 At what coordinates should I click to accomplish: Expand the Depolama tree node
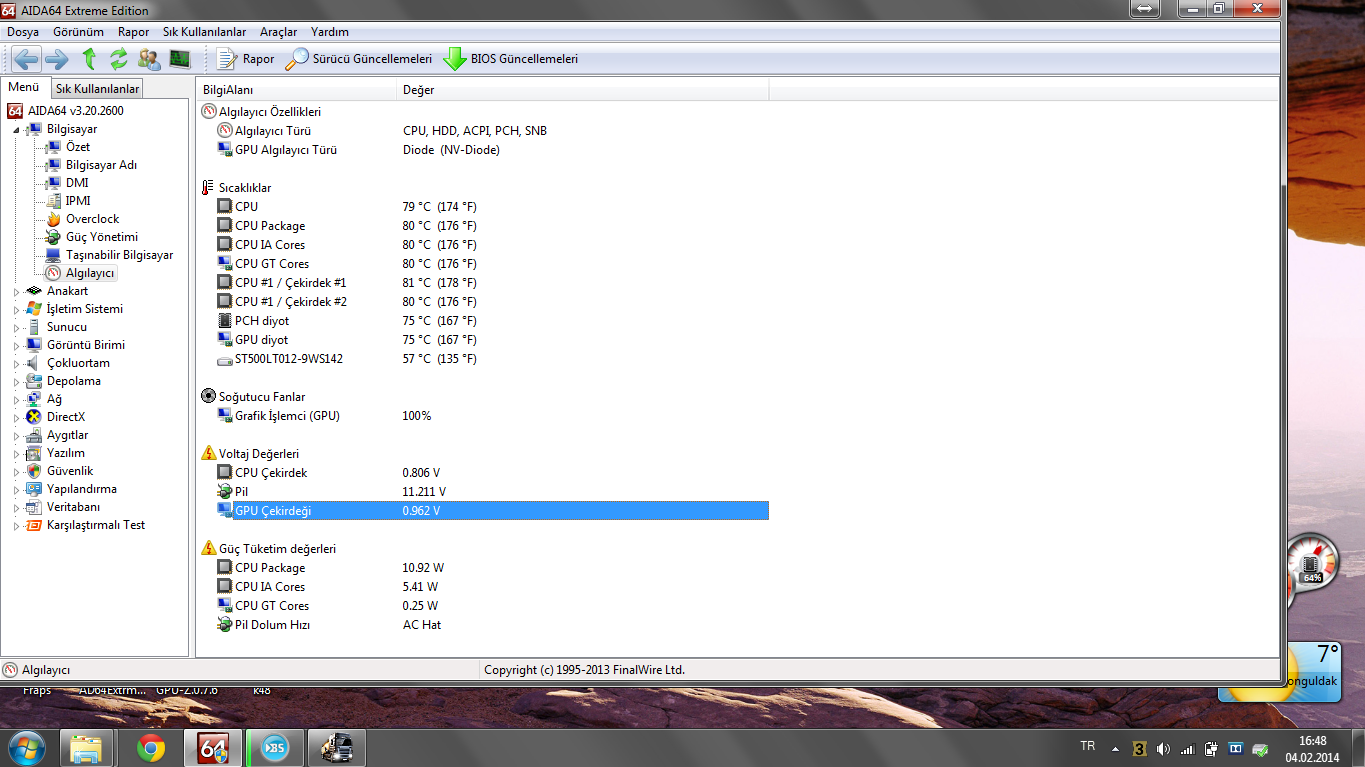(17, 382)
